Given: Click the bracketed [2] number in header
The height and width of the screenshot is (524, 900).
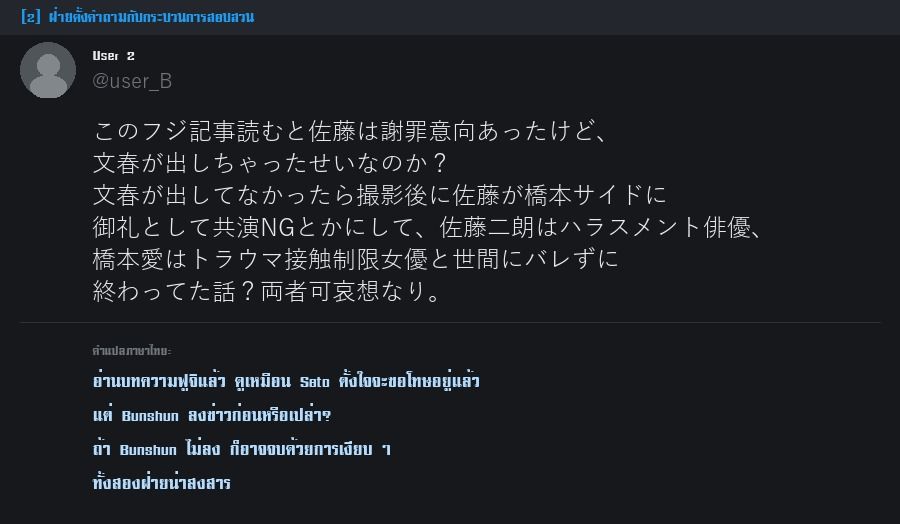Looking at the screenshot, I should [x=30, y=17].
